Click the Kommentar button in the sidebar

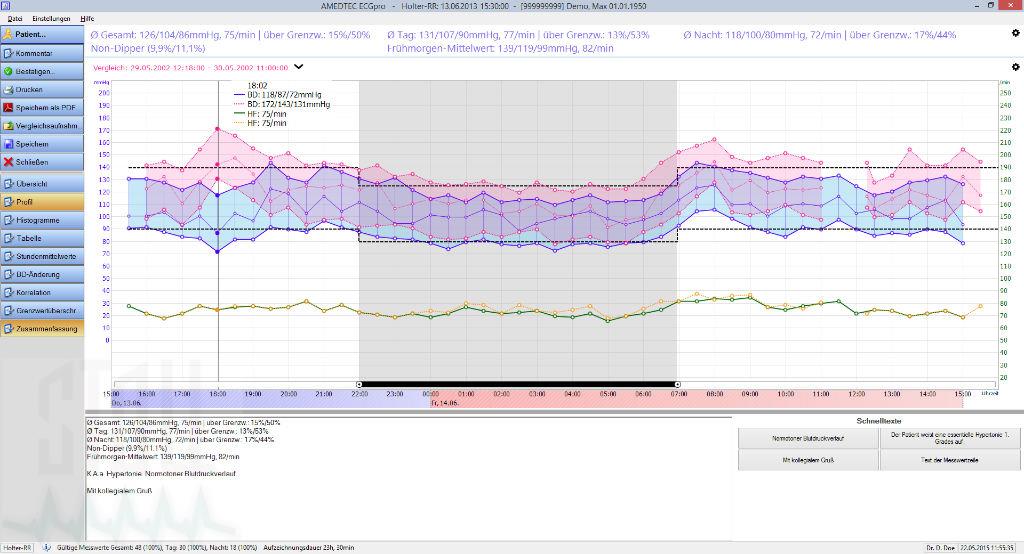click(x=43, y=52)
